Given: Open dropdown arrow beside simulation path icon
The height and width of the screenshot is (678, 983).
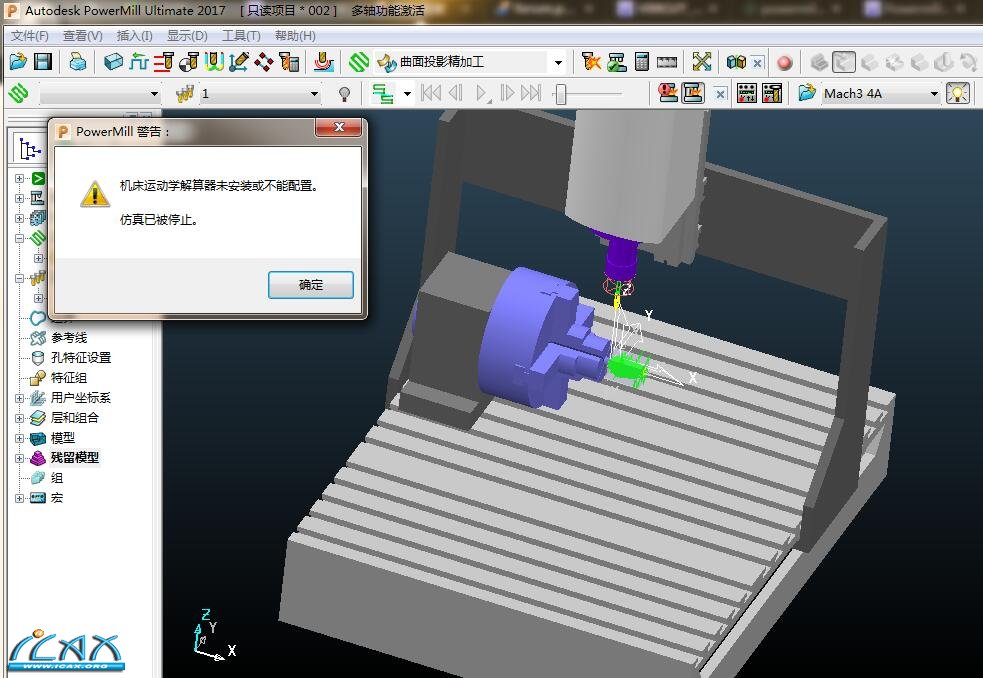Looking at the screenshot, I should pyautogui.click(x=407, y=94).
